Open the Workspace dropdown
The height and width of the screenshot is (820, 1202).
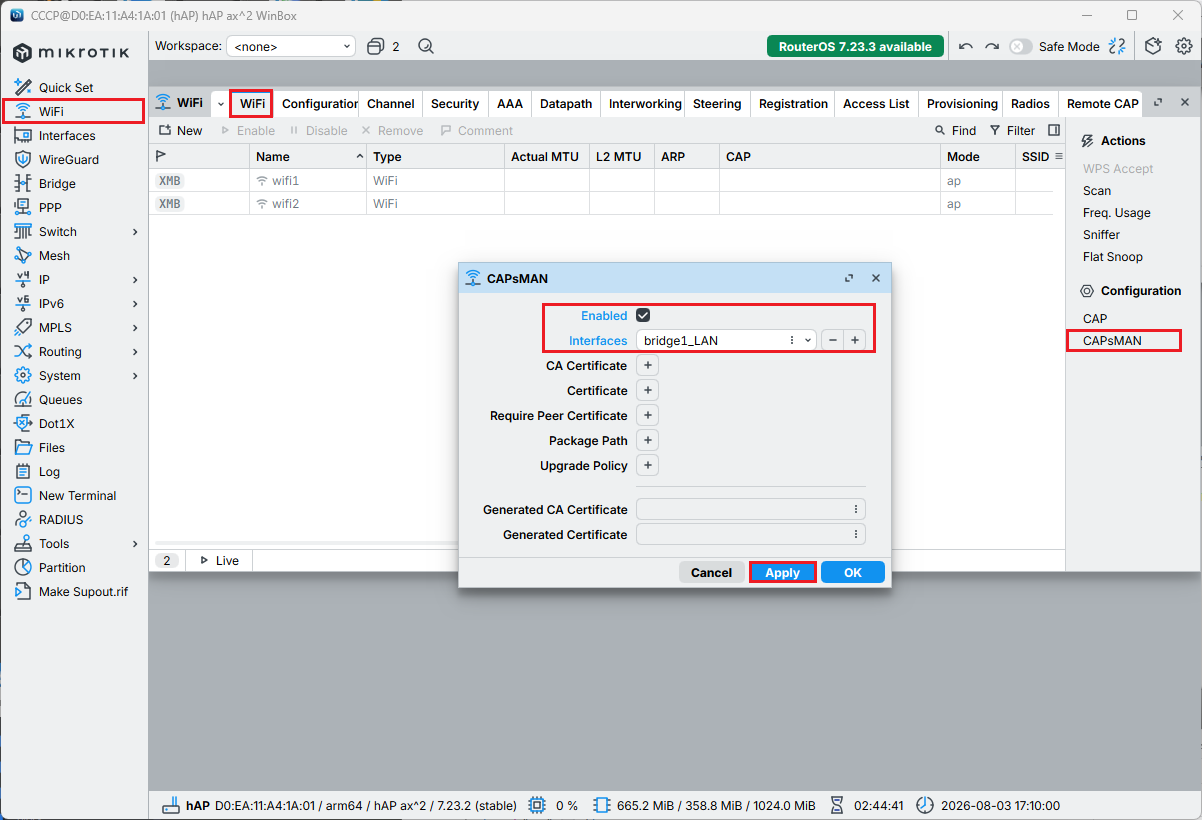pyautogui.click(x=291, y=46)
